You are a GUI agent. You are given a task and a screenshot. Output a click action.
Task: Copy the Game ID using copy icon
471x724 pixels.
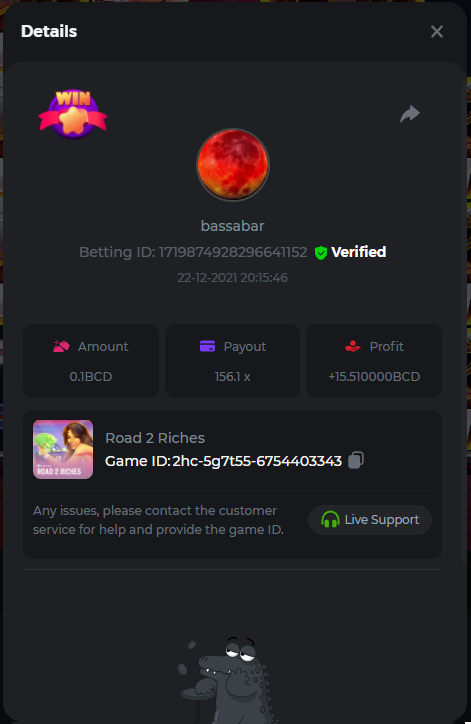356,460
